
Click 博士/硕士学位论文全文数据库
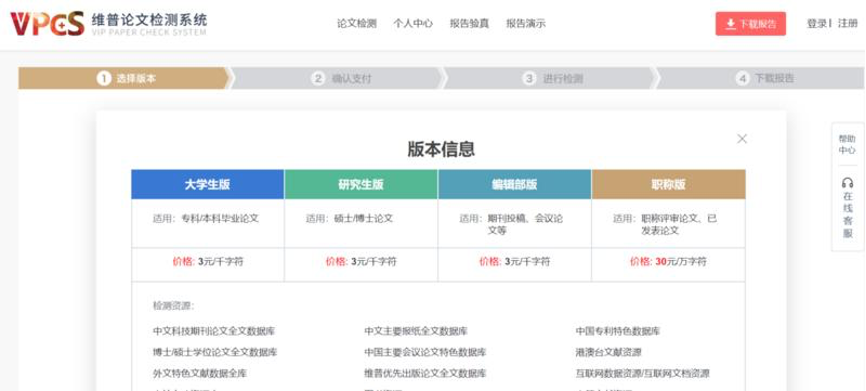pyautogui.click(x=215, y=352)
